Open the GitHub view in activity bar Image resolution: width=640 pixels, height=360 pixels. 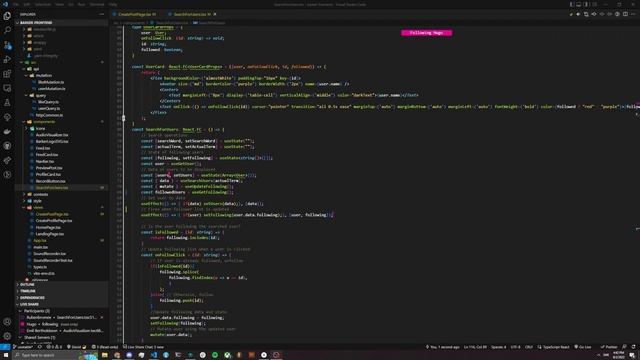pos(7,146)
